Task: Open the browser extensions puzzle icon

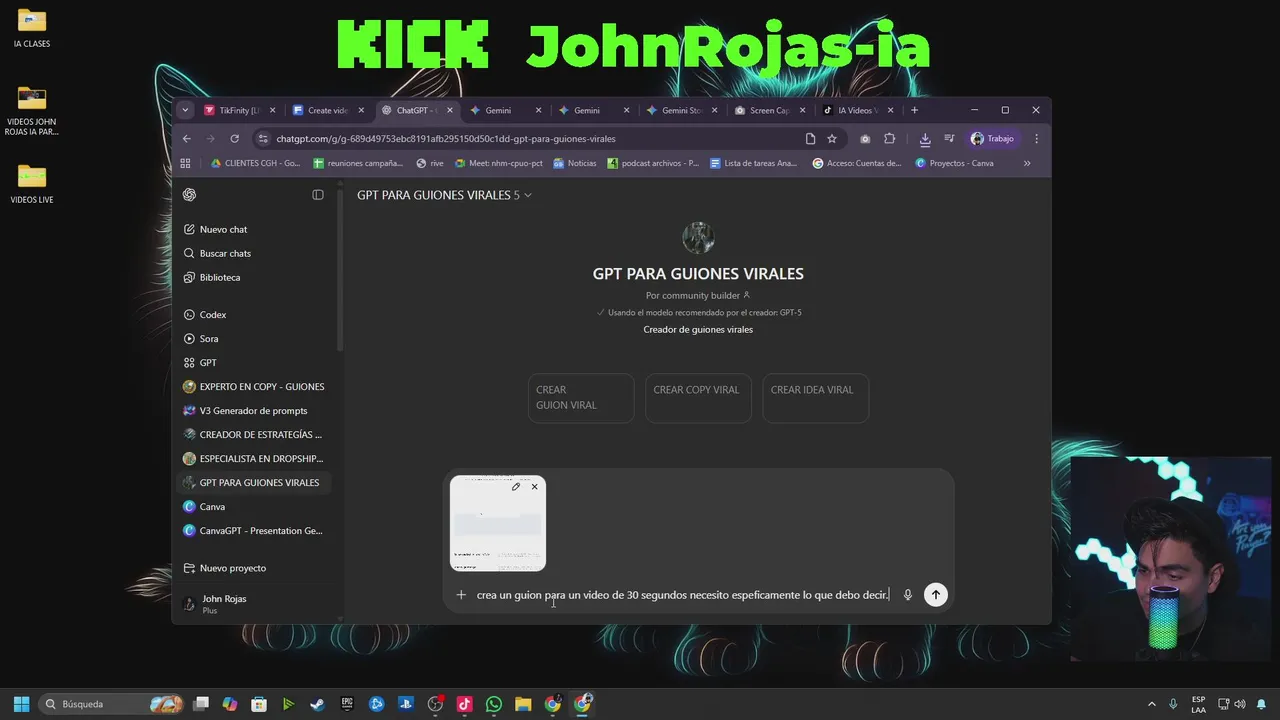Action: 889,139
